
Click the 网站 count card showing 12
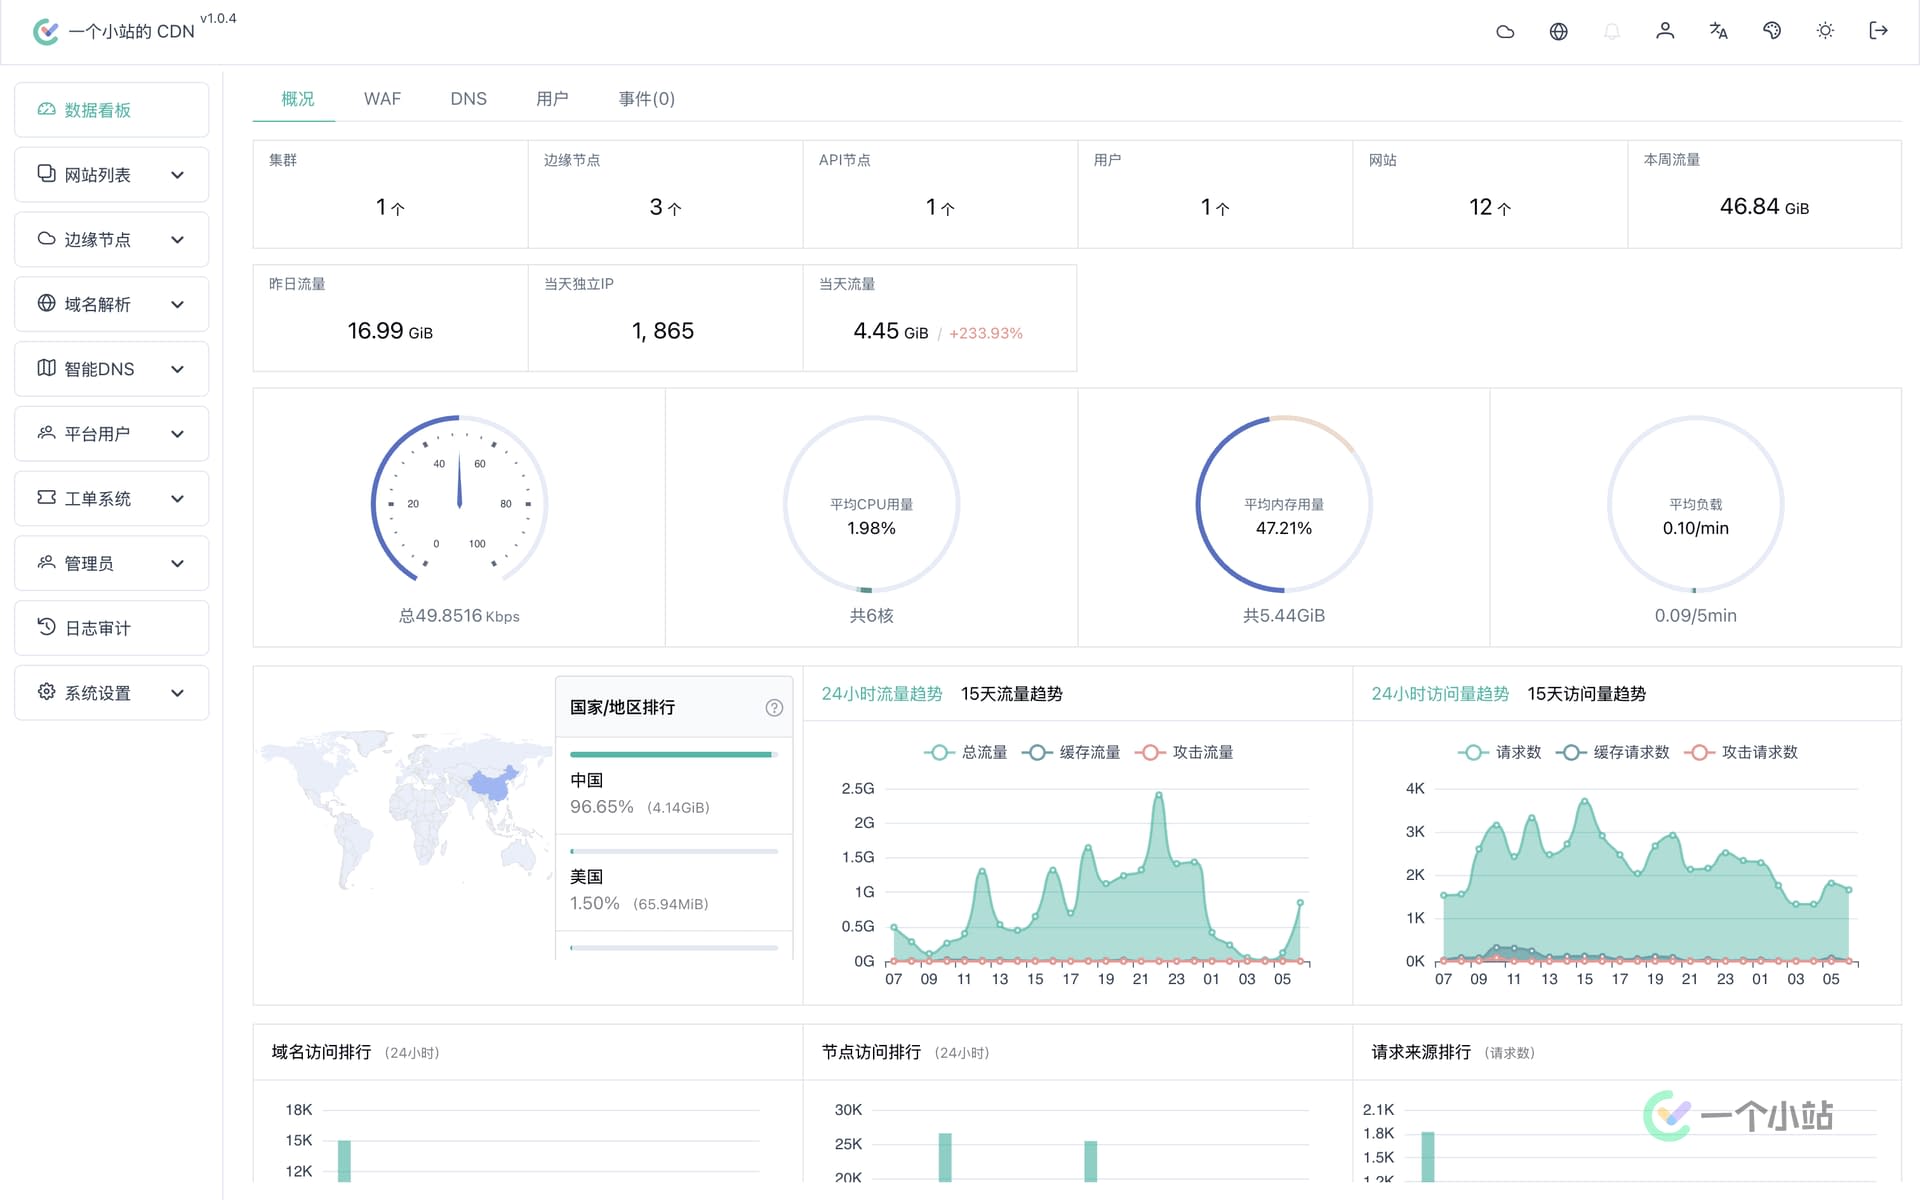click(x=1490, y=194)
